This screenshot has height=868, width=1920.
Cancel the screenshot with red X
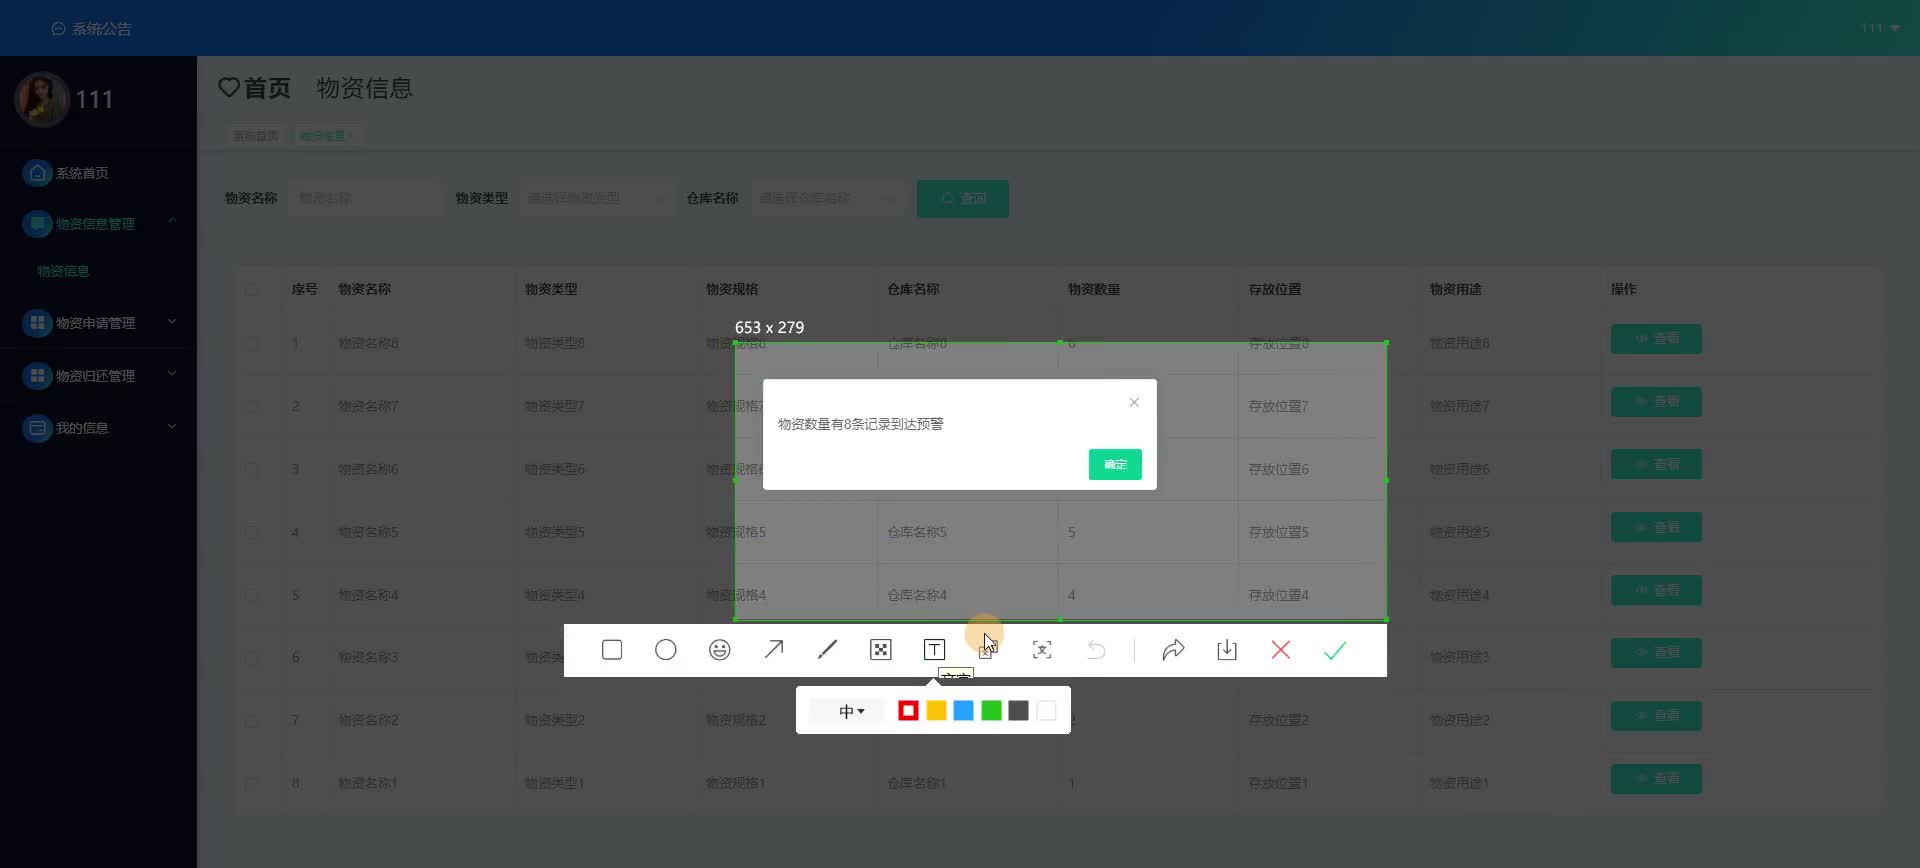coord(1280,650)
